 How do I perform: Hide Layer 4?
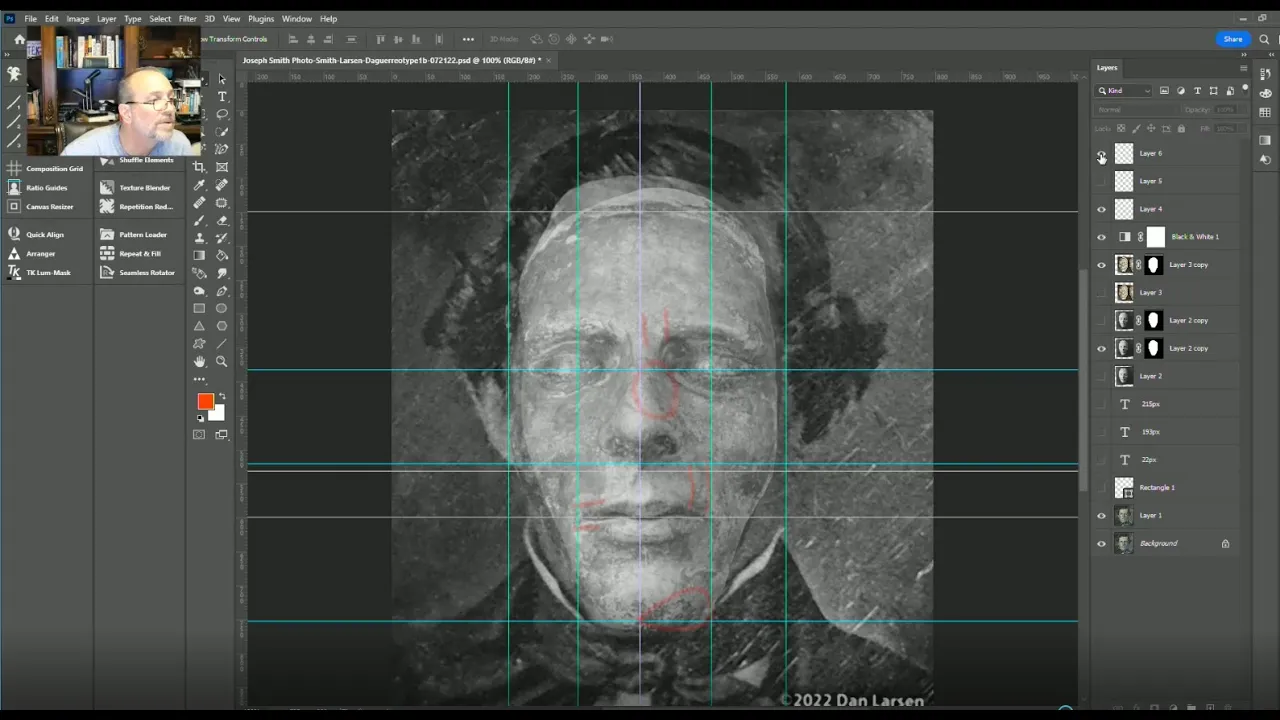point(1101,209)
